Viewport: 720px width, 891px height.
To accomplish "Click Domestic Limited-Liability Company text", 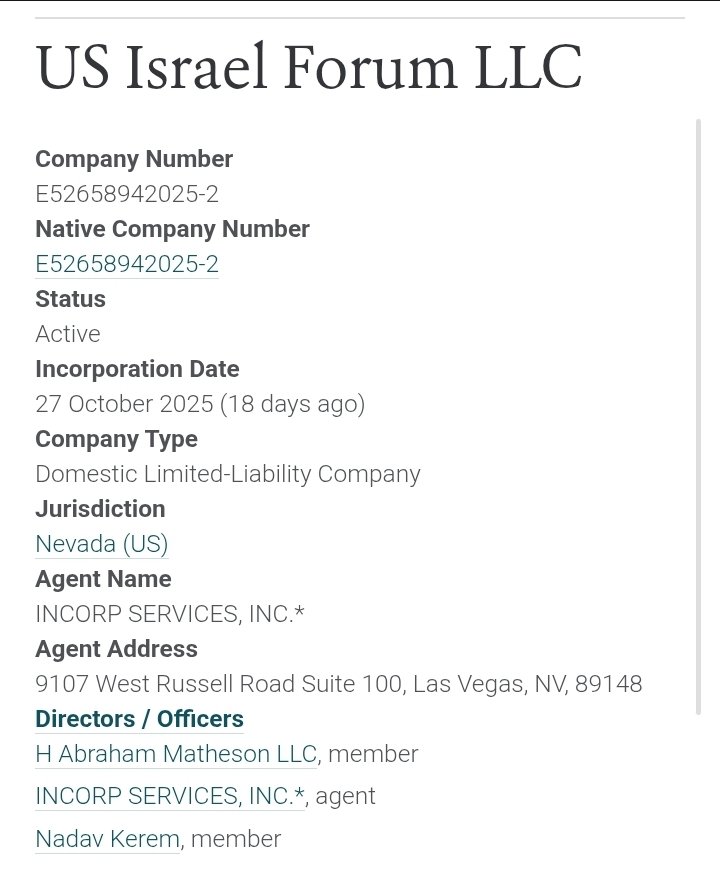I will pos(228,474).
